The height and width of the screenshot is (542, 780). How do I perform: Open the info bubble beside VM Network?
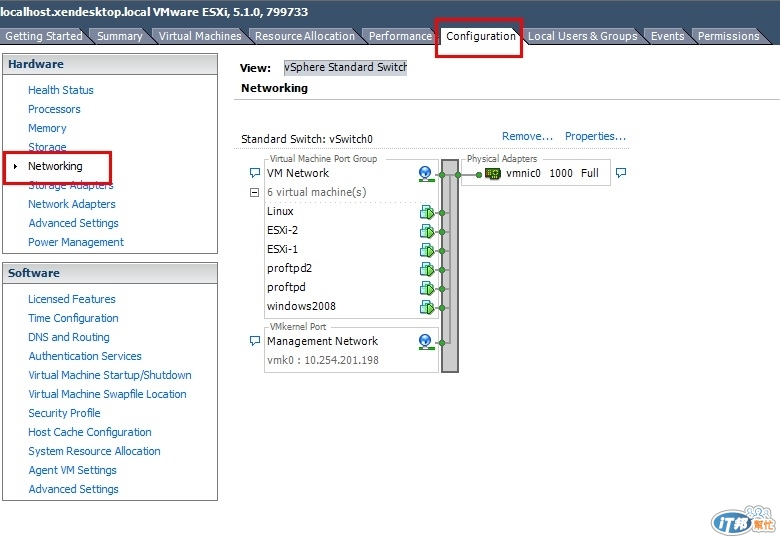(x=254, y=173)
